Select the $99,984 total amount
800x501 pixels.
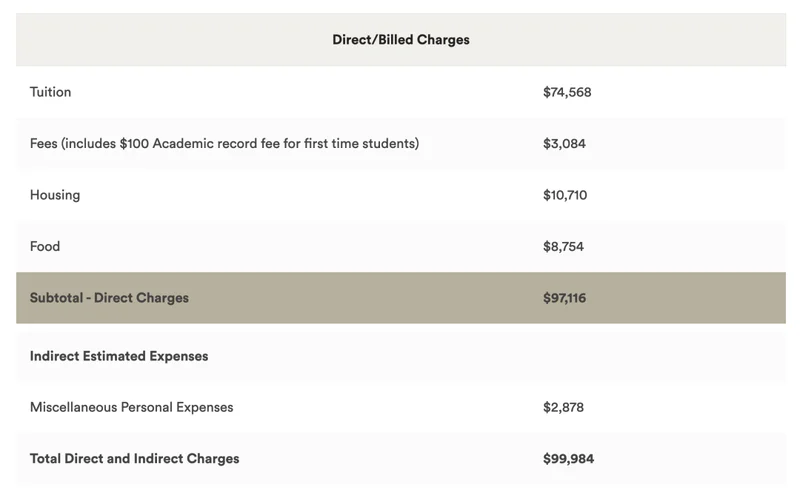coord(569,459)
